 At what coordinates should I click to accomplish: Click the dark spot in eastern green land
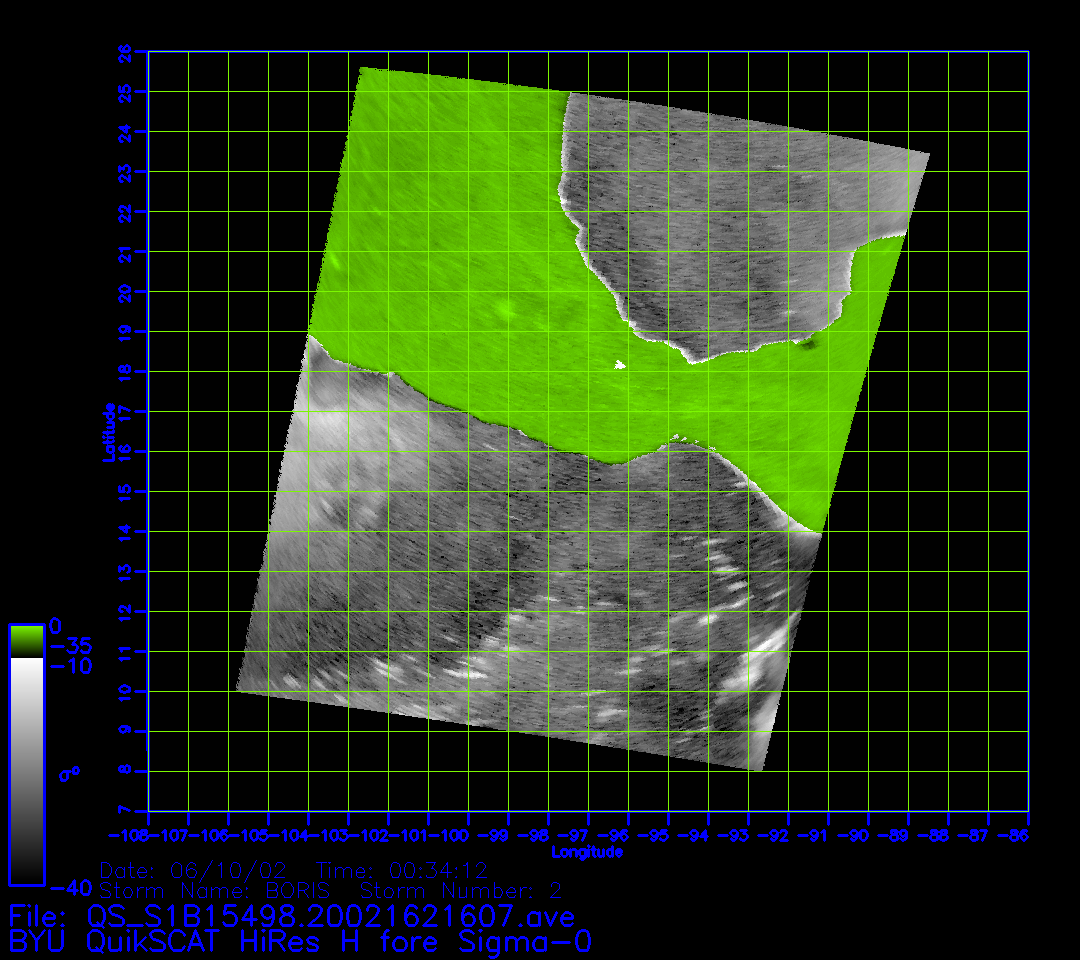(806, 345)
